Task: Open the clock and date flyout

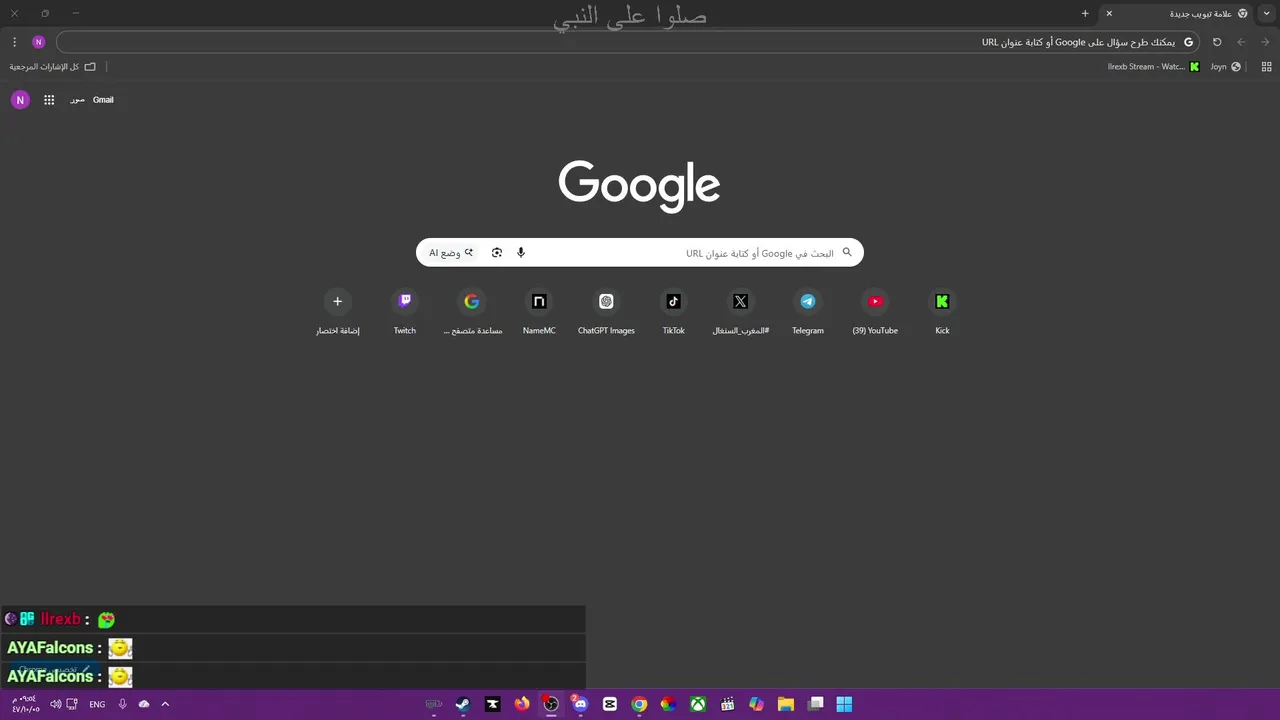Action: click(x=26, y=704)
